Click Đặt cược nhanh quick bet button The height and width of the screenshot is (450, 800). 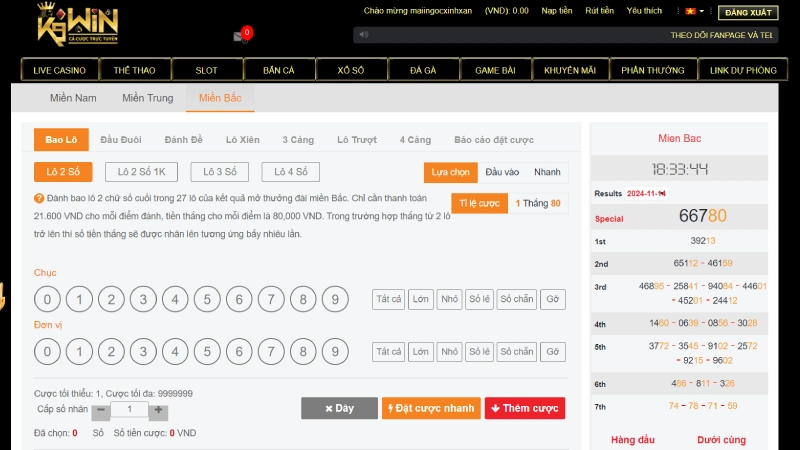click(x=431, y=408)
